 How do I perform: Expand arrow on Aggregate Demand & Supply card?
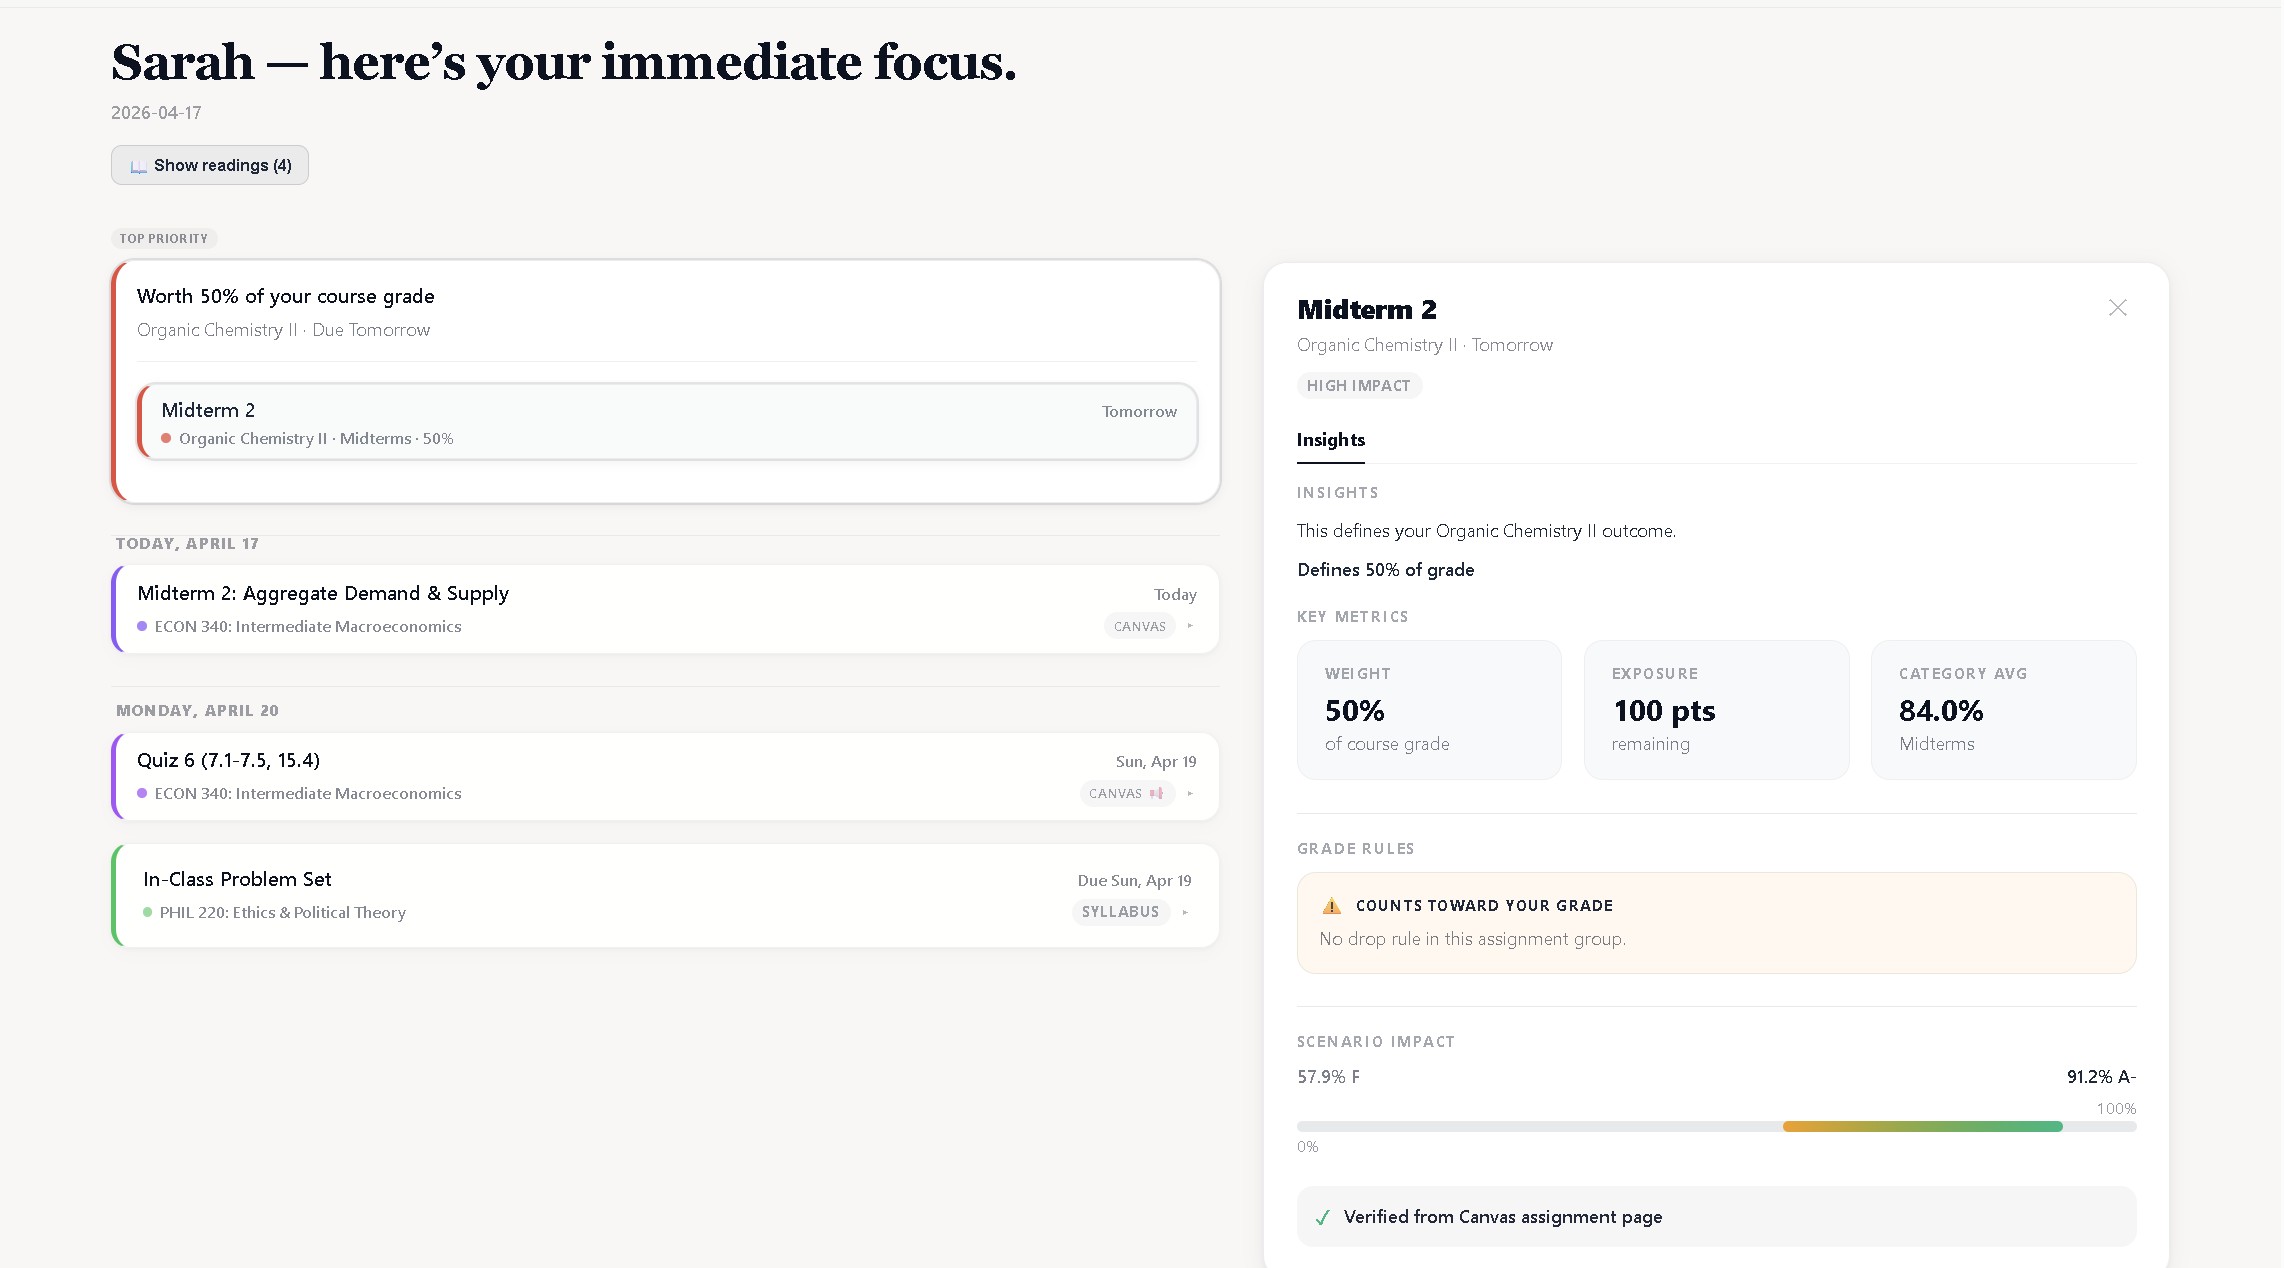(x=1190, y=626)
